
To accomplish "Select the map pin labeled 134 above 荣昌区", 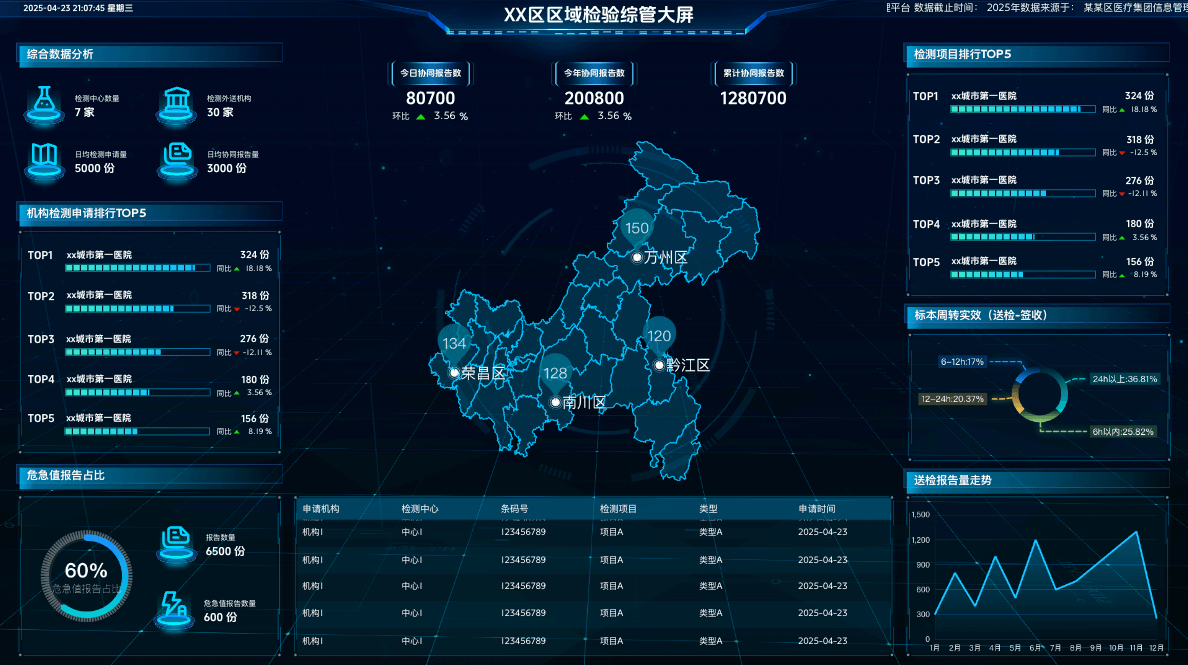I will [454, 343].
